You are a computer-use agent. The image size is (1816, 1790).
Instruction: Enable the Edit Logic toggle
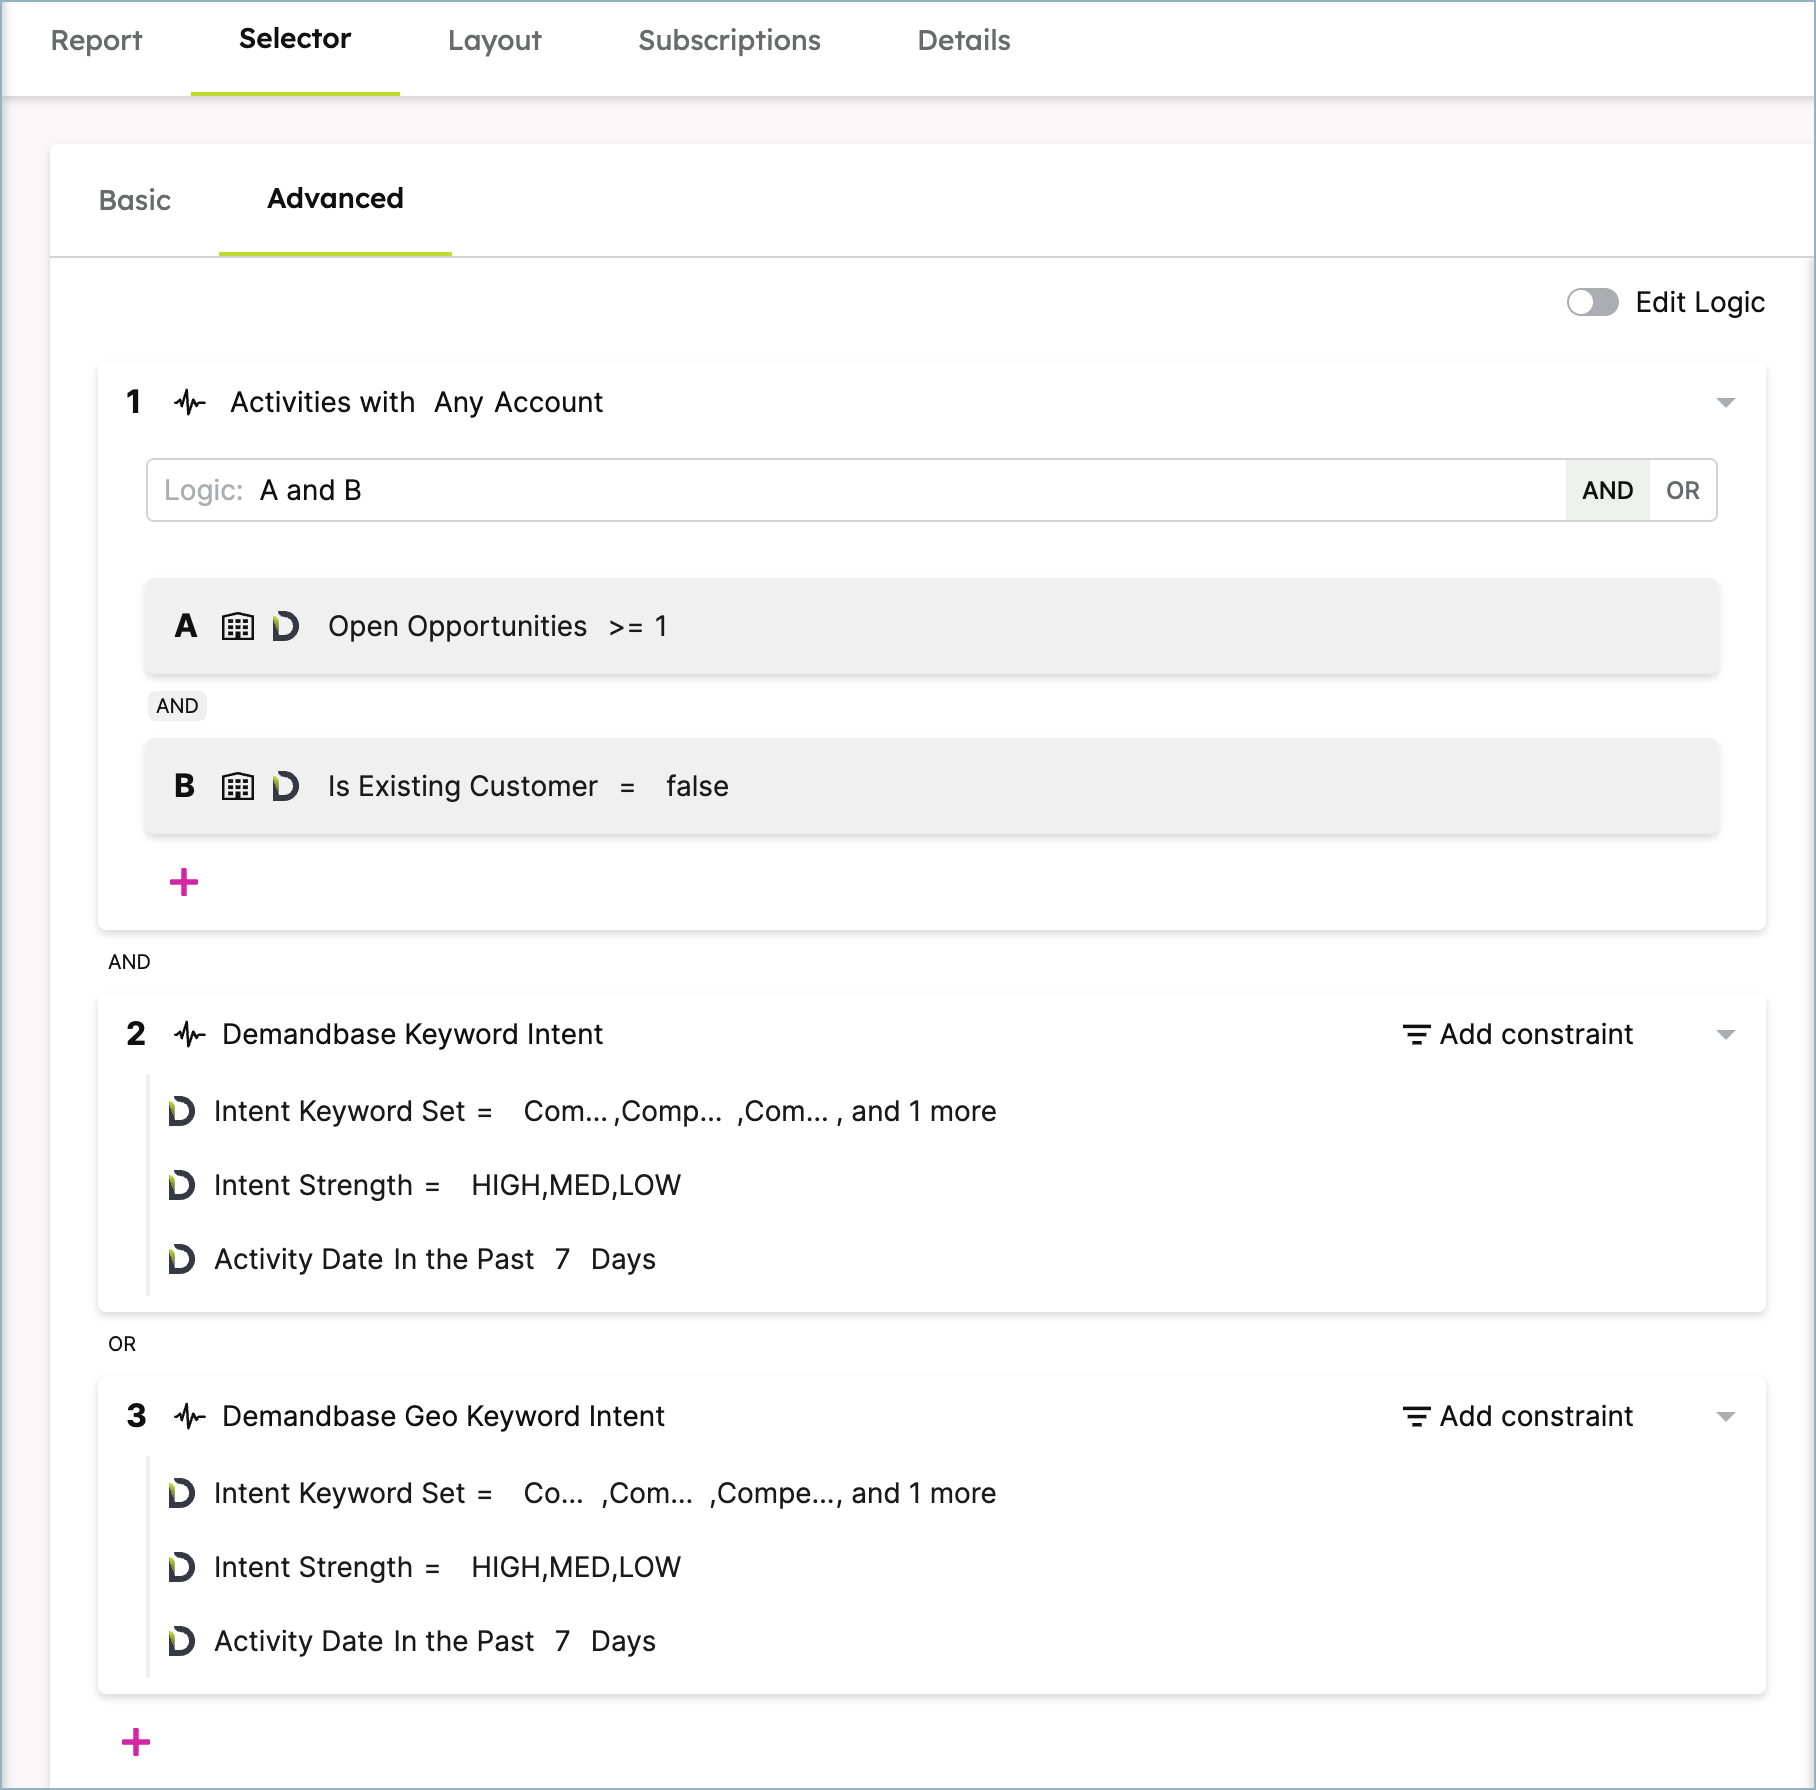point(1592,302)
